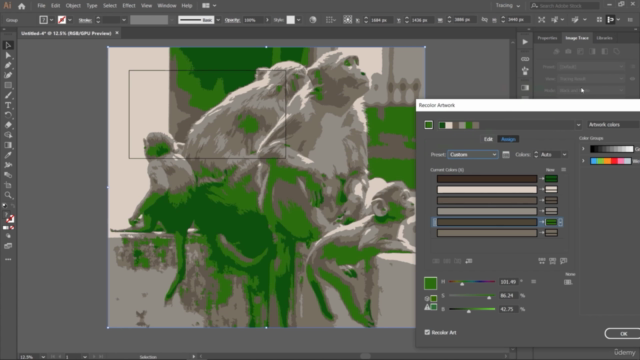
Task: Open the Object menu
Action: 73,6
